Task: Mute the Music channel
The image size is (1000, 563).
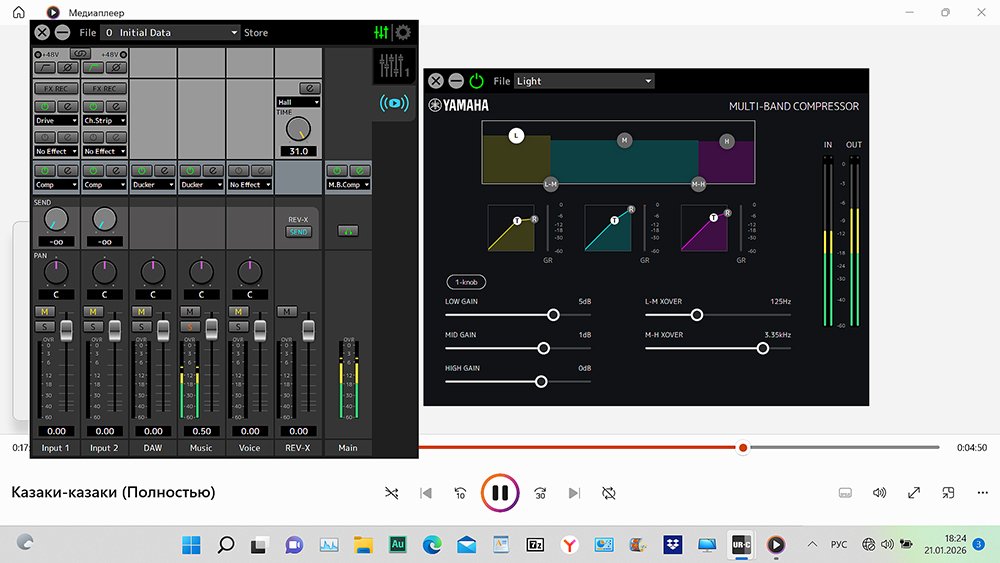Action: (189, 312)
